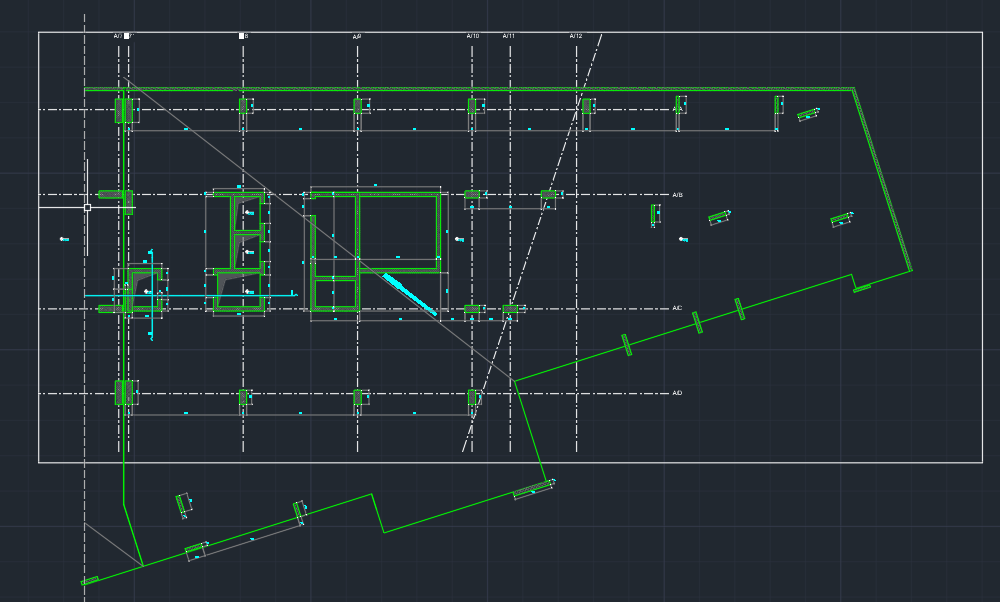This screenshot has width=1000, height=602.
Task: Select the A/D row grid label
Action: point(677,393)
